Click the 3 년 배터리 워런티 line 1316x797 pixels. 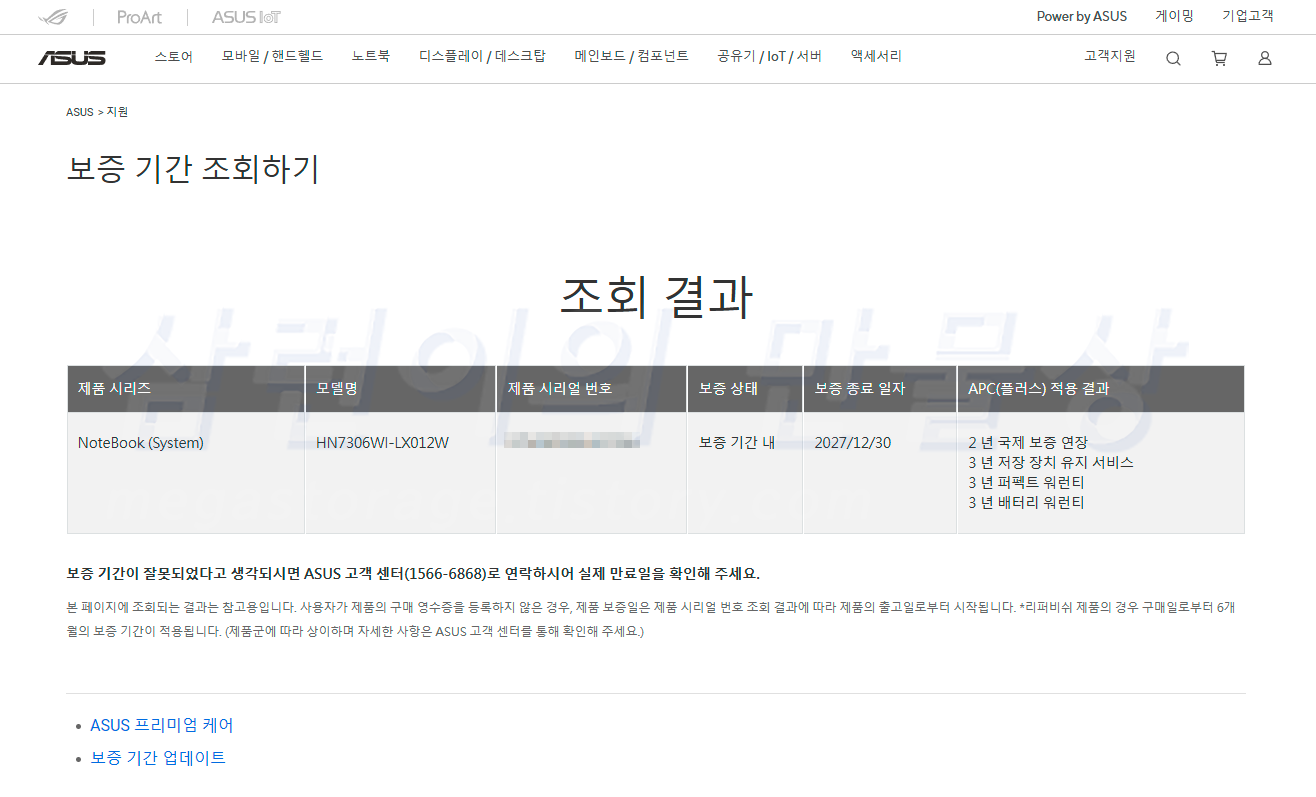pyautogui.click(x=1026, y=502)
